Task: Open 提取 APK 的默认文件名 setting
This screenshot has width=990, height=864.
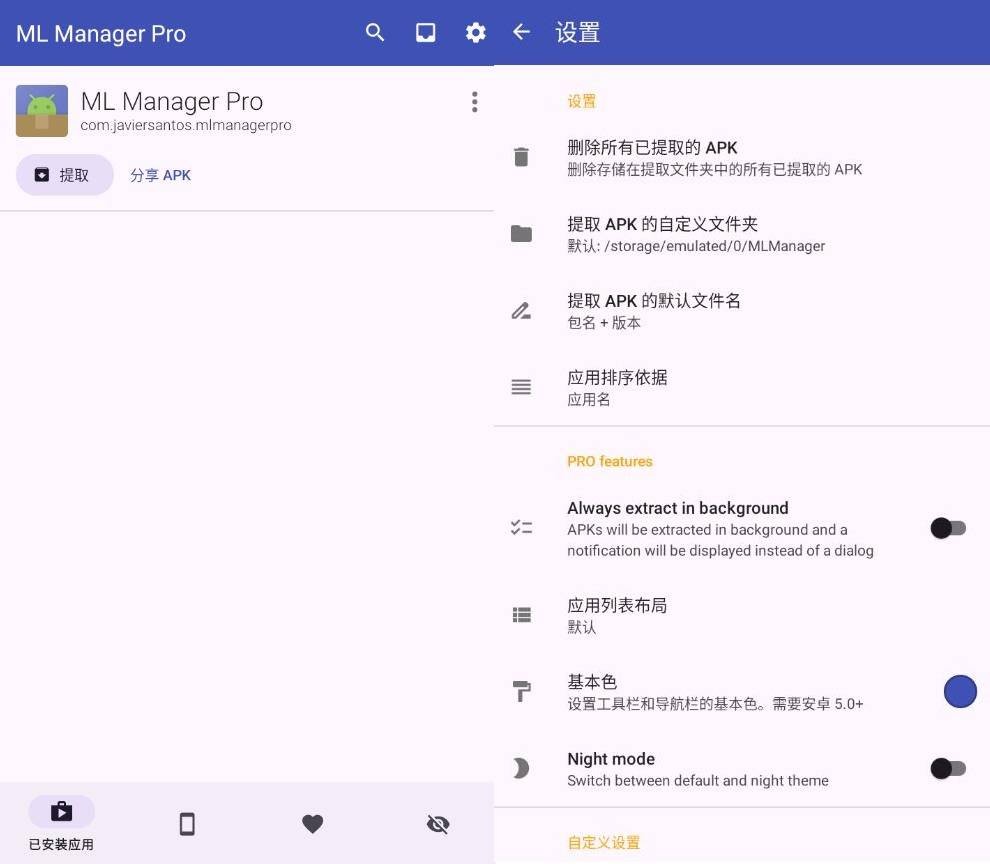Action: click(654, 310)
